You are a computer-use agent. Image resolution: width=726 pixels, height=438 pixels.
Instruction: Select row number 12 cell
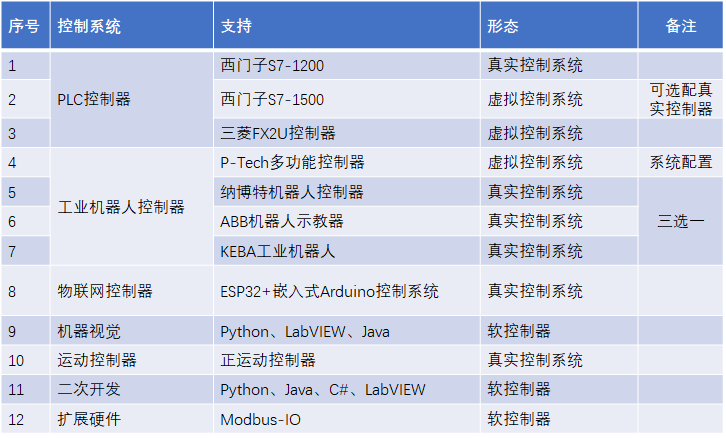(x=25, y=419)
